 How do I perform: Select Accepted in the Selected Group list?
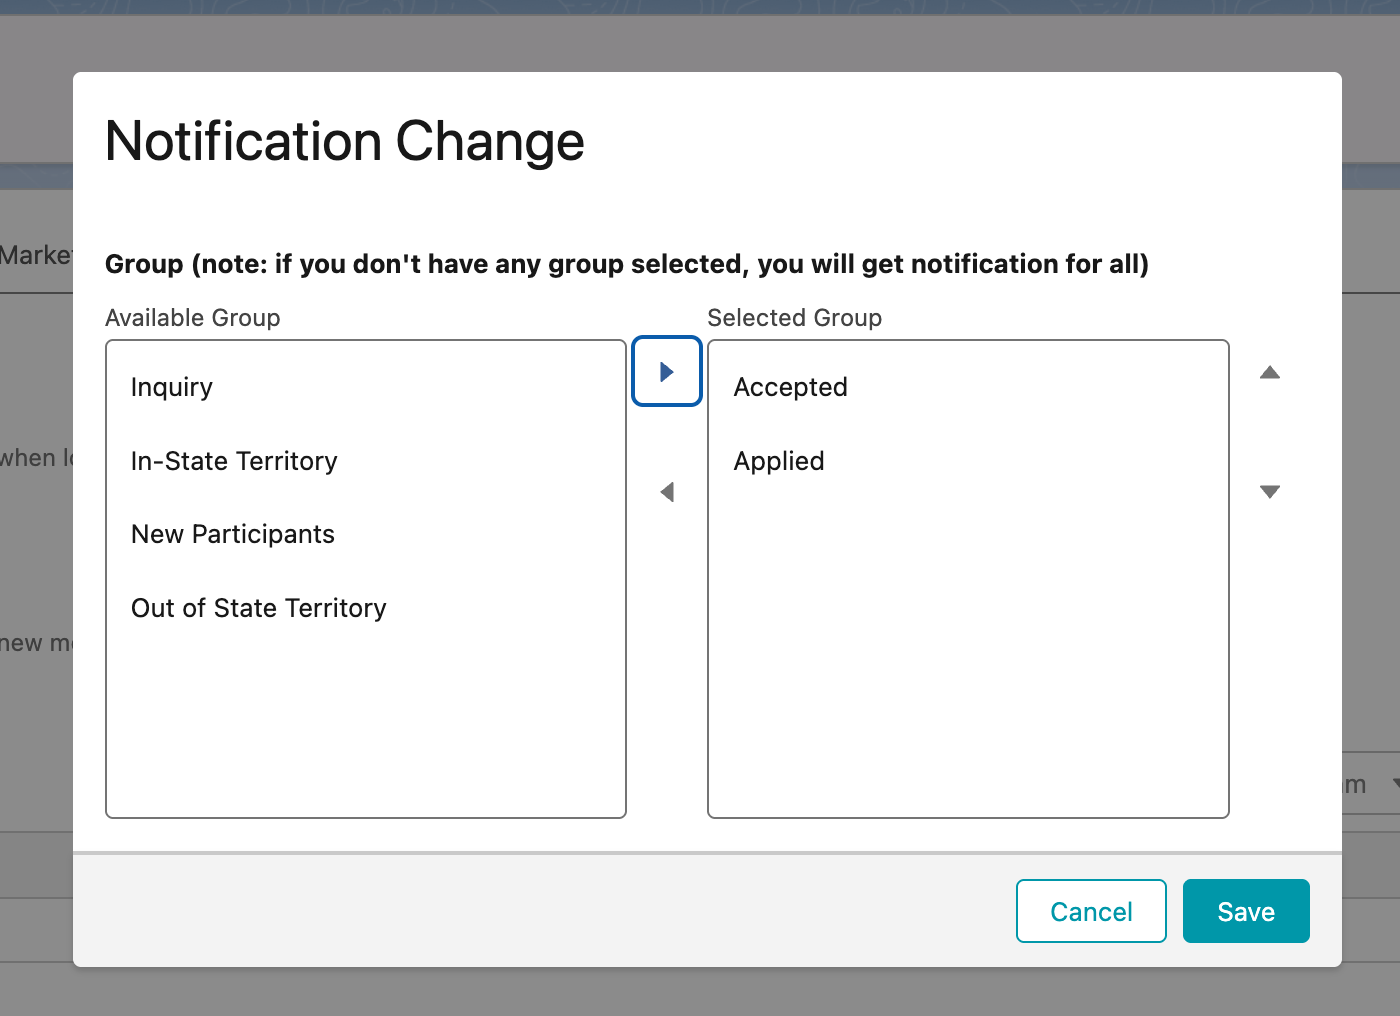(x=790, y=387)
